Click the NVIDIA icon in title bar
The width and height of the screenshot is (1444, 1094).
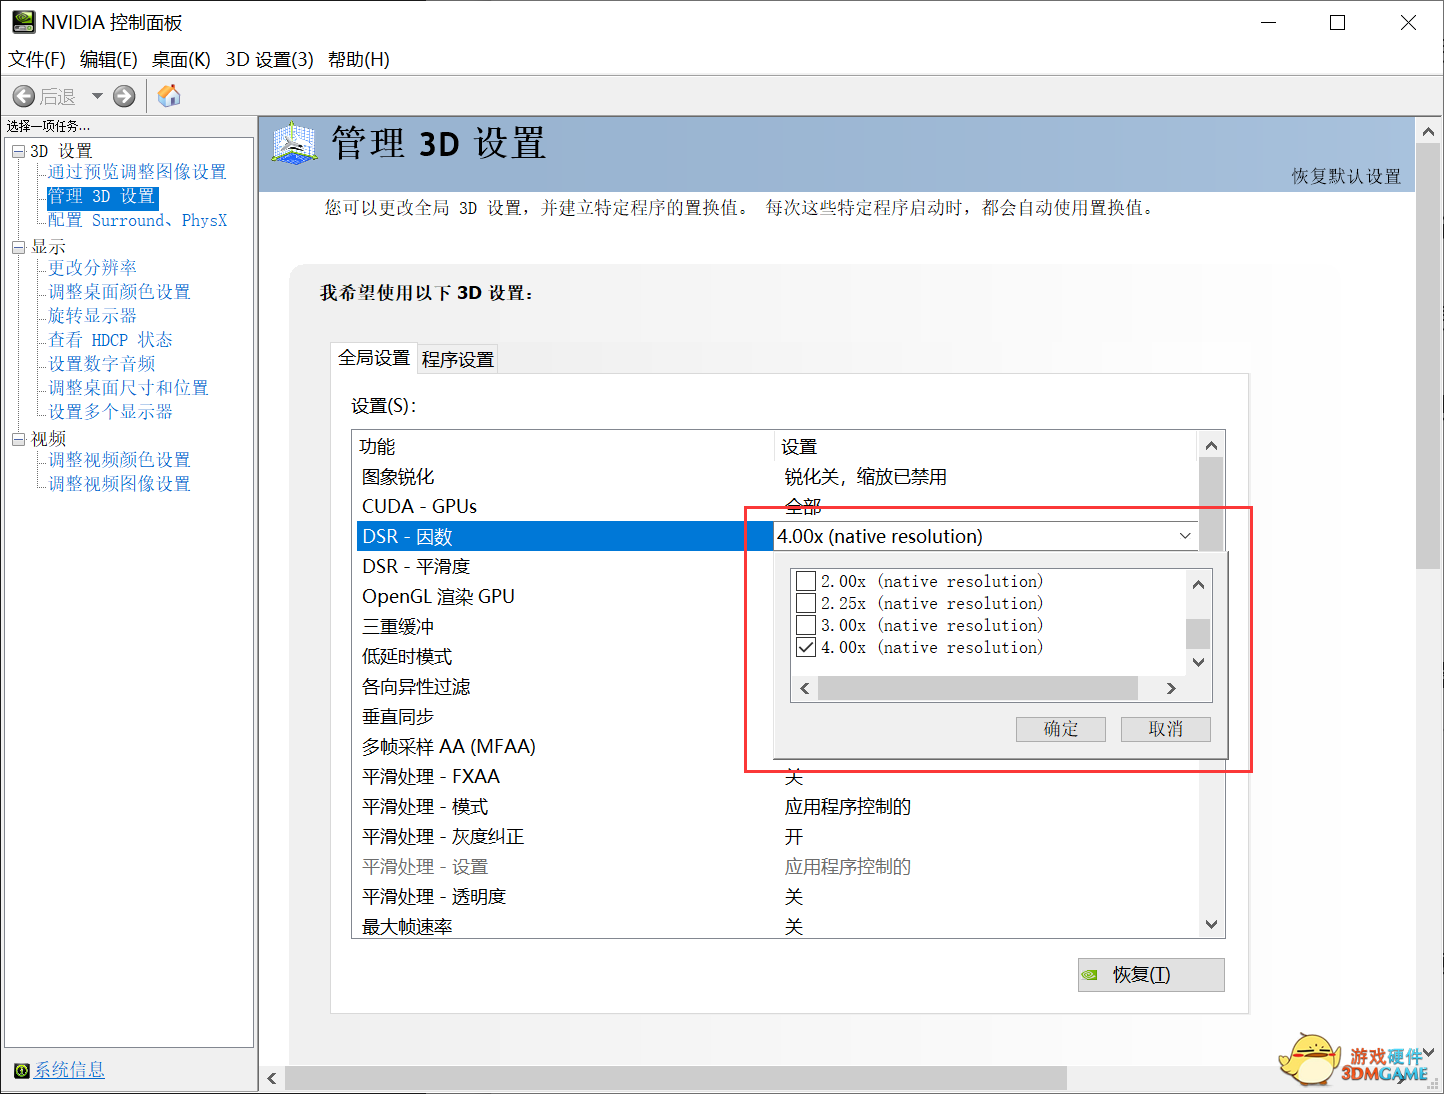tap(23, 22)
